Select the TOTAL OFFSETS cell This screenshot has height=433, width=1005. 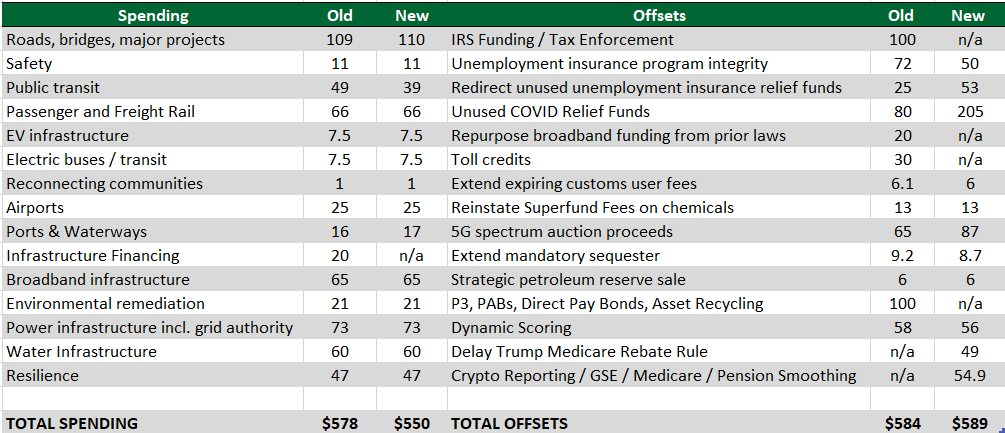(x=659, y=423)
